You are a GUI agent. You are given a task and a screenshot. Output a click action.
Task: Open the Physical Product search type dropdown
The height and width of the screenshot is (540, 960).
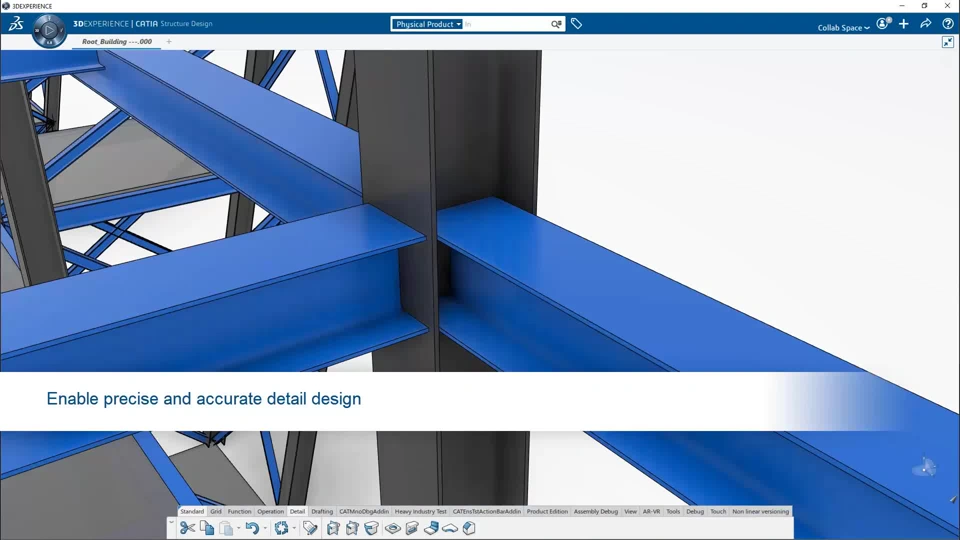427,24
